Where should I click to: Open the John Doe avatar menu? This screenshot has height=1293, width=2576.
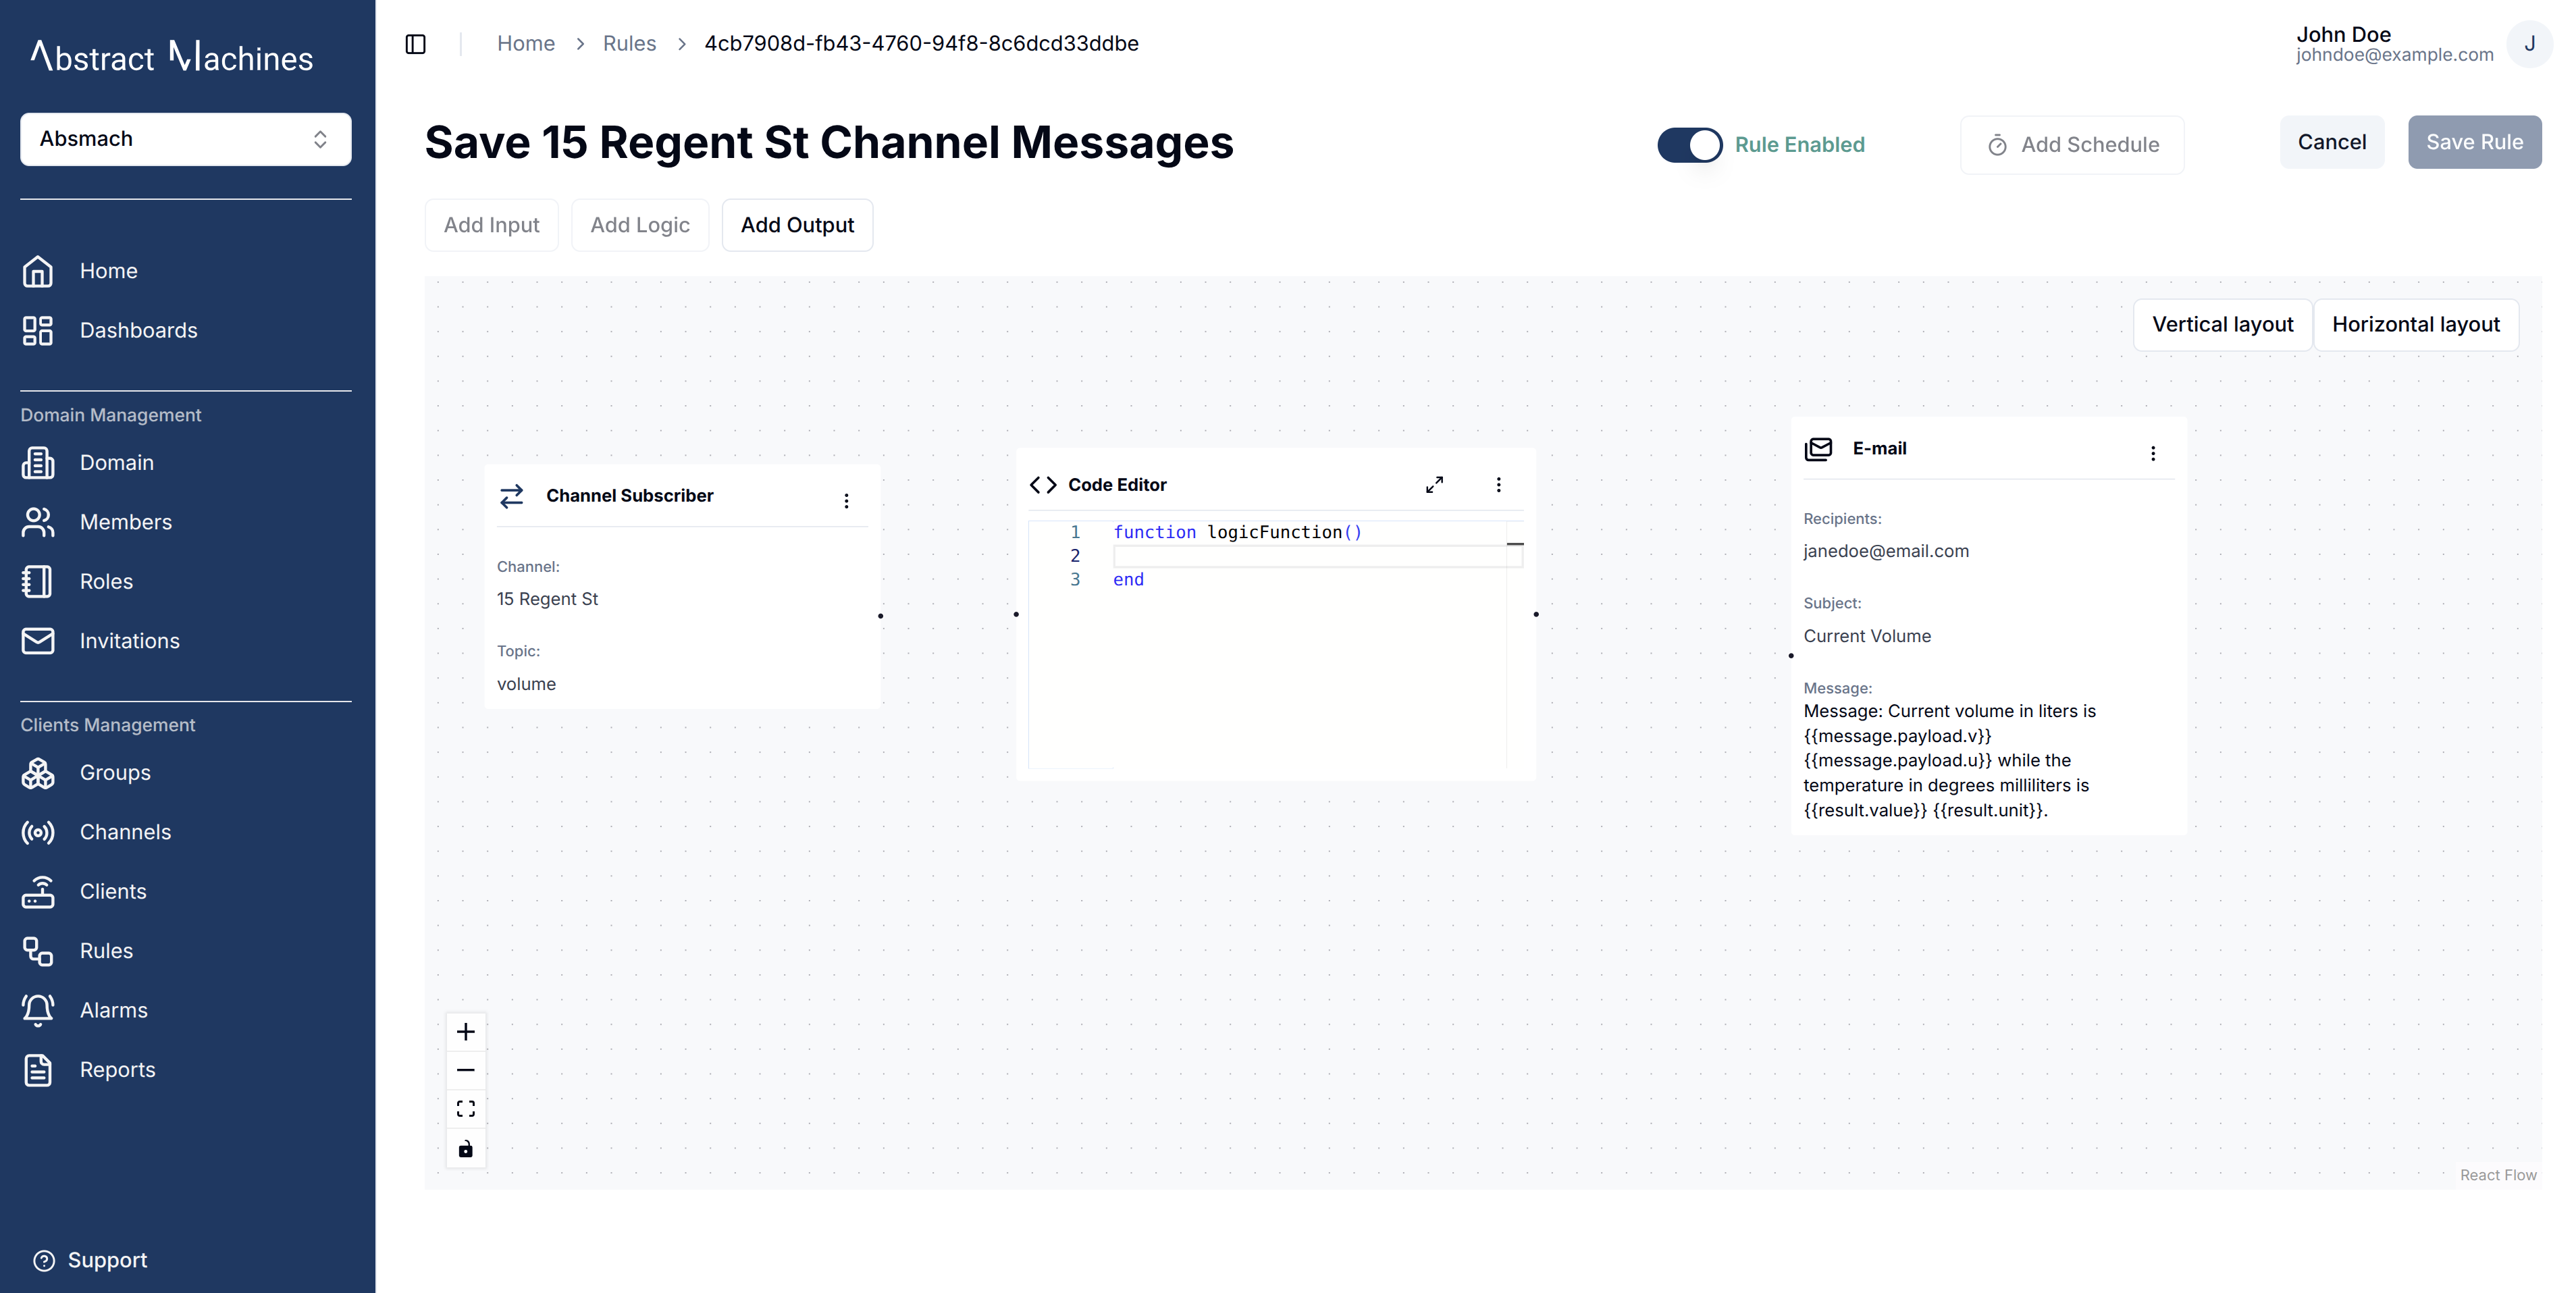point(2529,44)
